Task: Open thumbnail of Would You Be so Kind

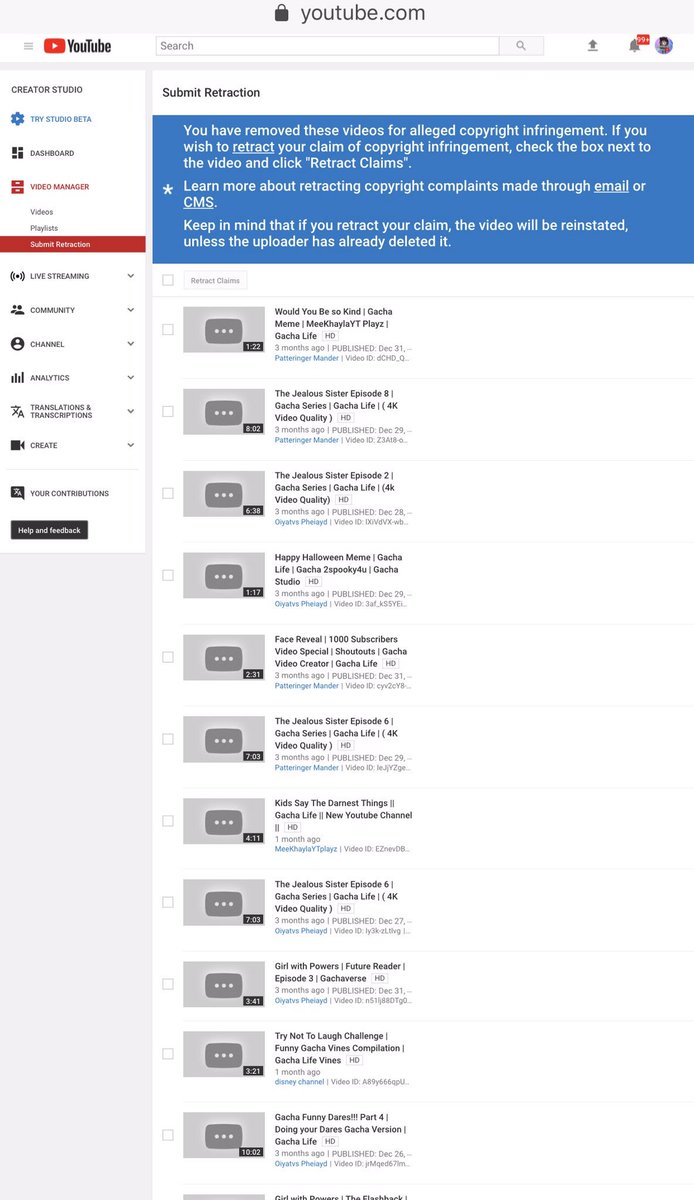Action: [224, 329]
